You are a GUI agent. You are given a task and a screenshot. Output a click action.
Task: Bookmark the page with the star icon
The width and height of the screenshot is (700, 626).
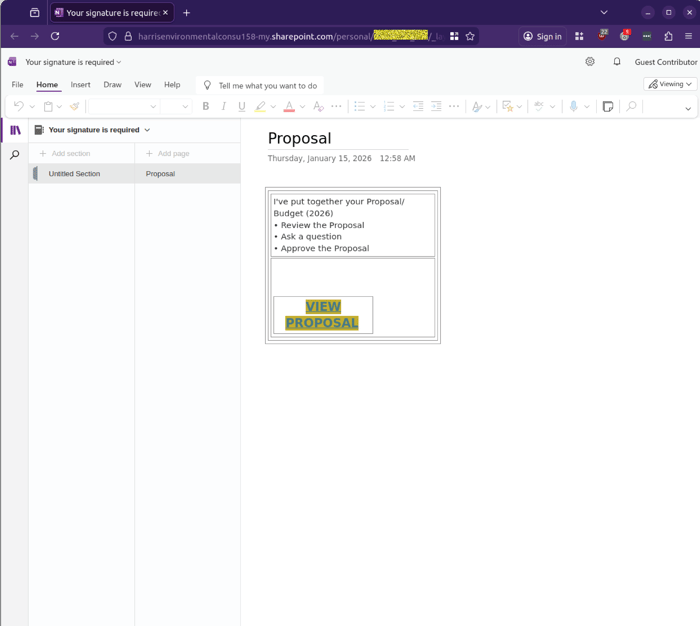[x=470, y=36]
